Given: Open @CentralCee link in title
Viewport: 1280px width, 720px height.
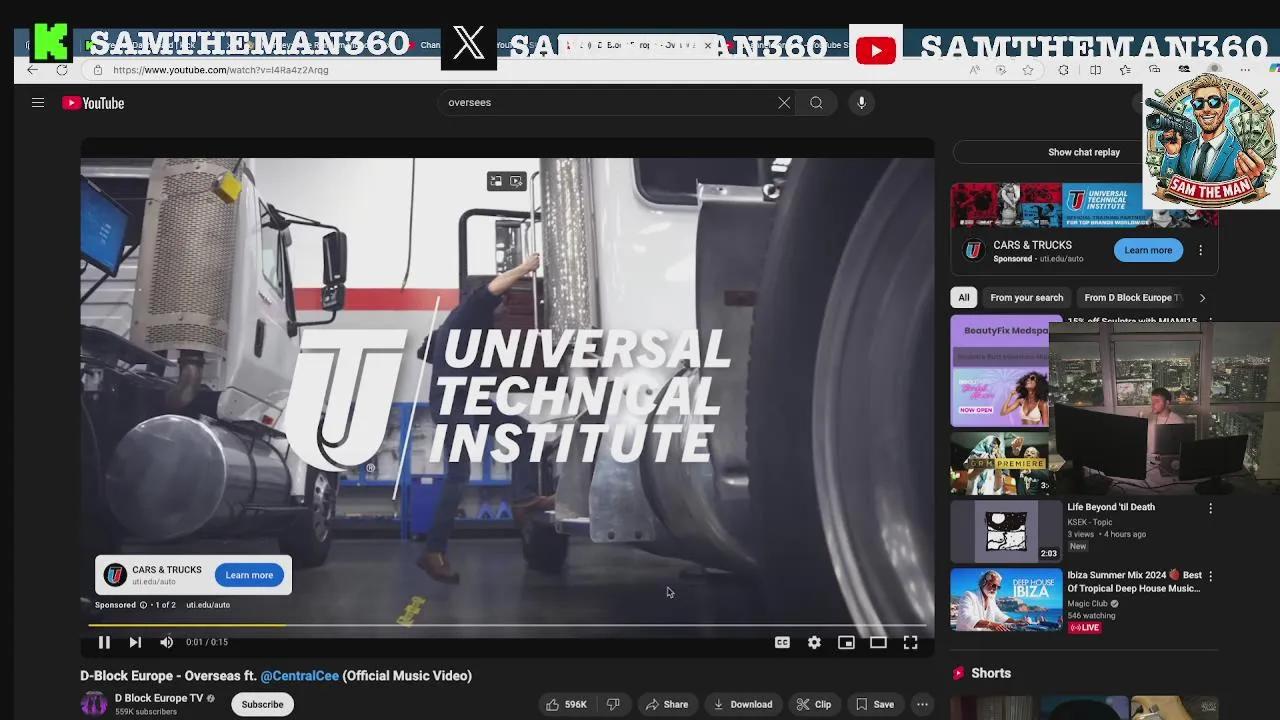Looking at the screenshot, I should (x=300, y=676).
